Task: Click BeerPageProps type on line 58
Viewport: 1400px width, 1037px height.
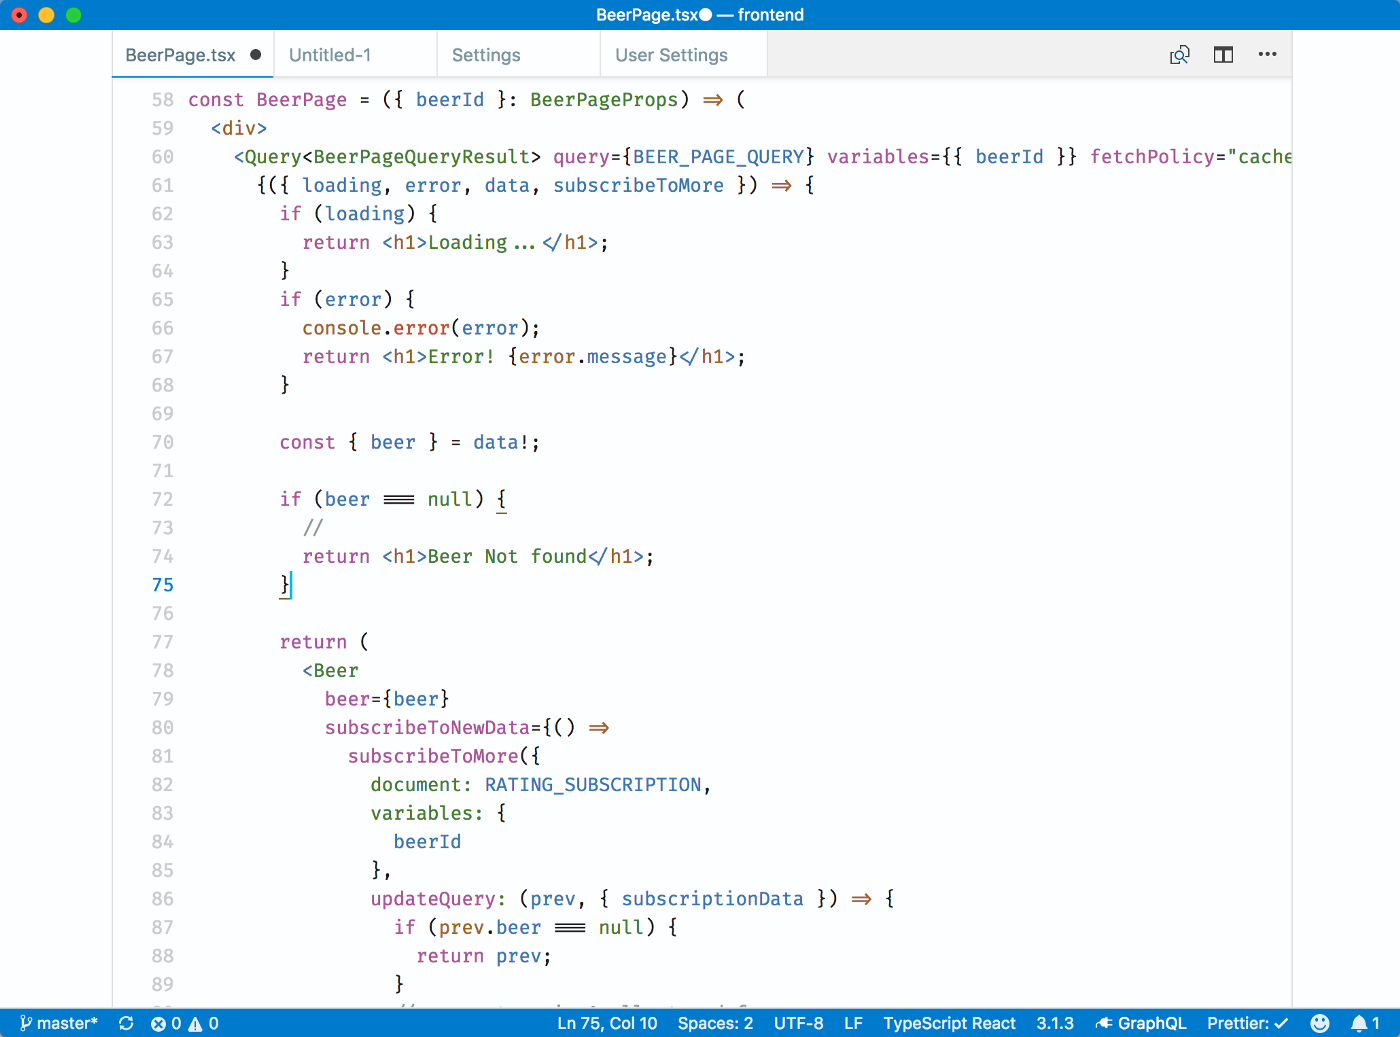Action: pyautogui.click(x=604, y=100)
